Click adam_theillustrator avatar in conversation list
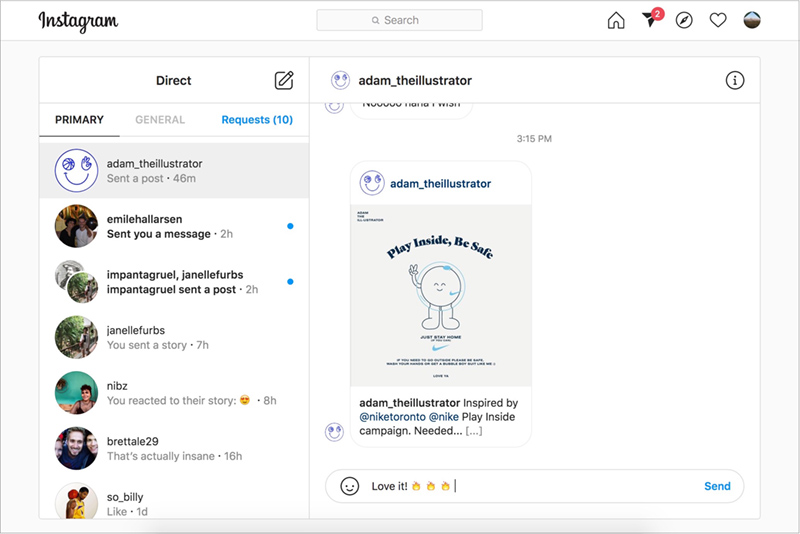The width and height of the screenshot is (800, 534). point(77,170)
